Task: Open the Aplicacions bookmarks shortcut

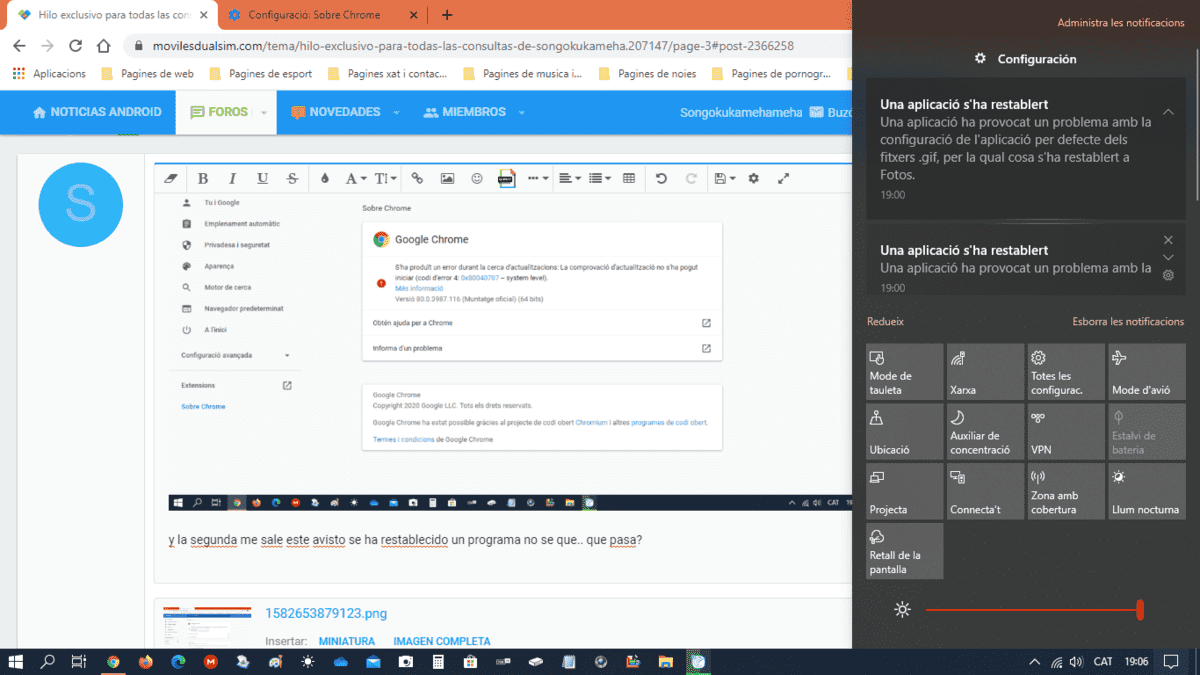Action: (x=49, y=73)
